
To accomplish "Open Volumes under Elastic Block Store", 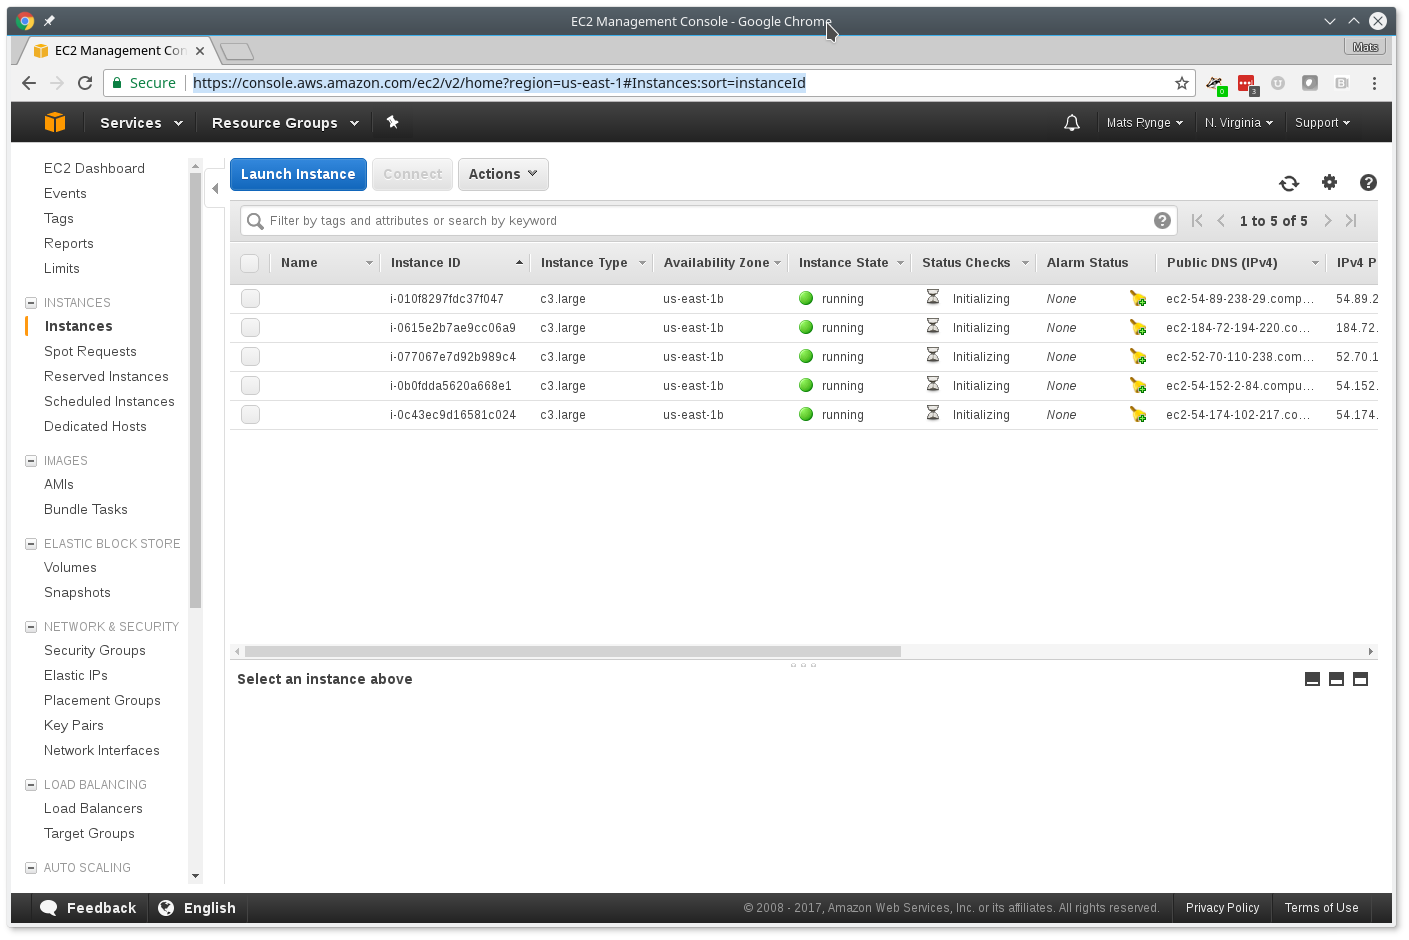I will pos(70,568).
